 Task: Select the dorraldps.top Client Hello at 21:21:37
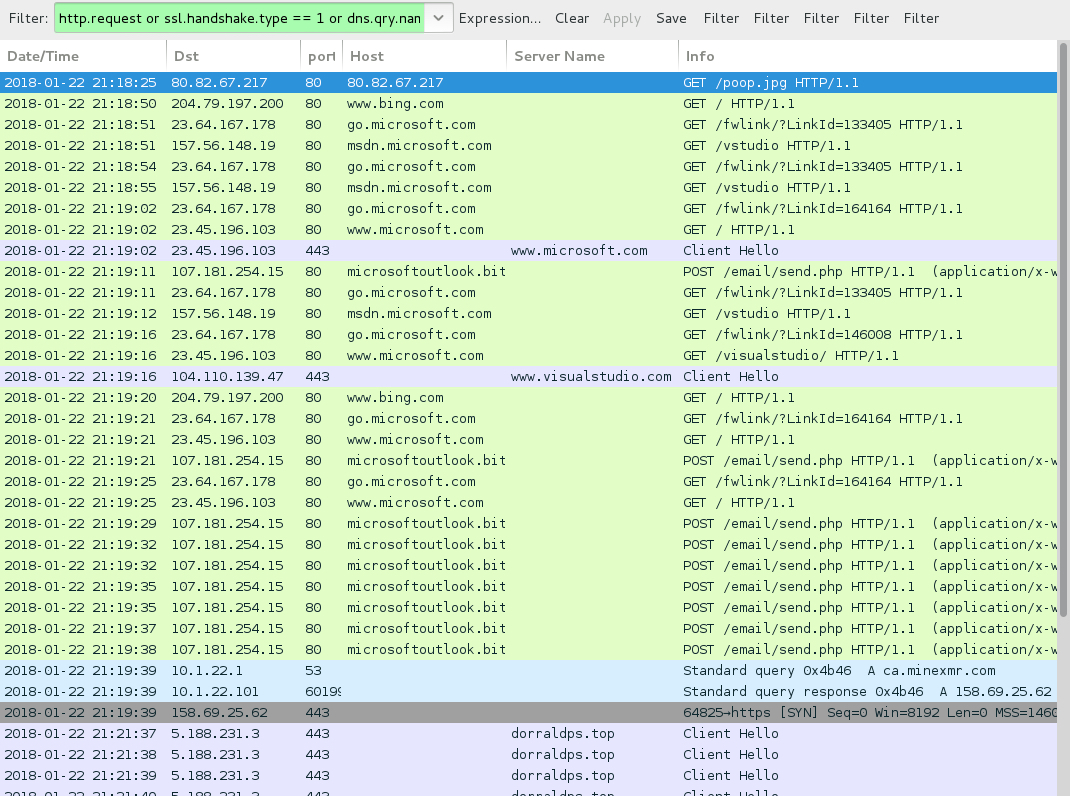coord(528,733)
